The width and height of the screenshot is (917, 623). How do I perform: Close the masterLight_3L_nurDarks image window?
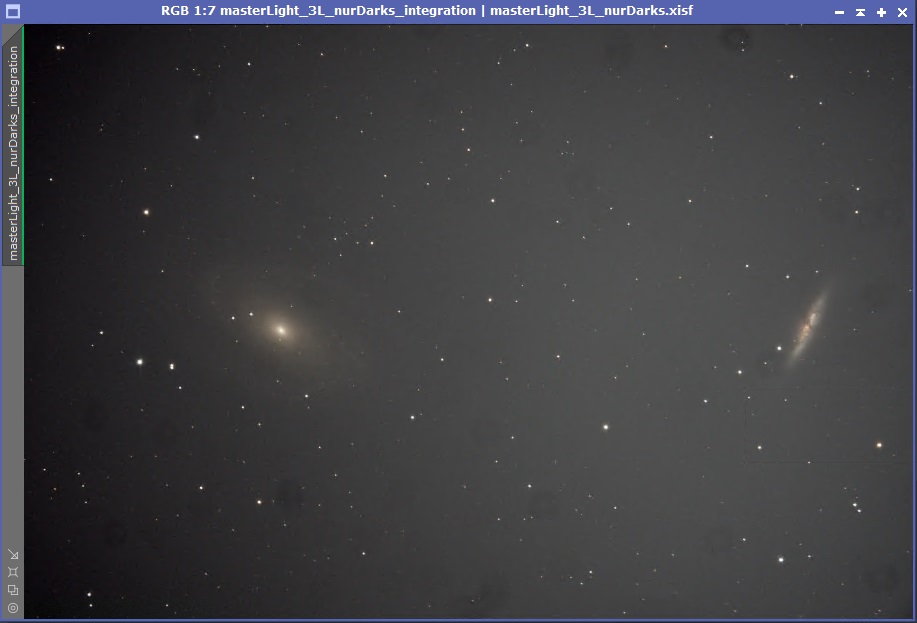point(902,12)
